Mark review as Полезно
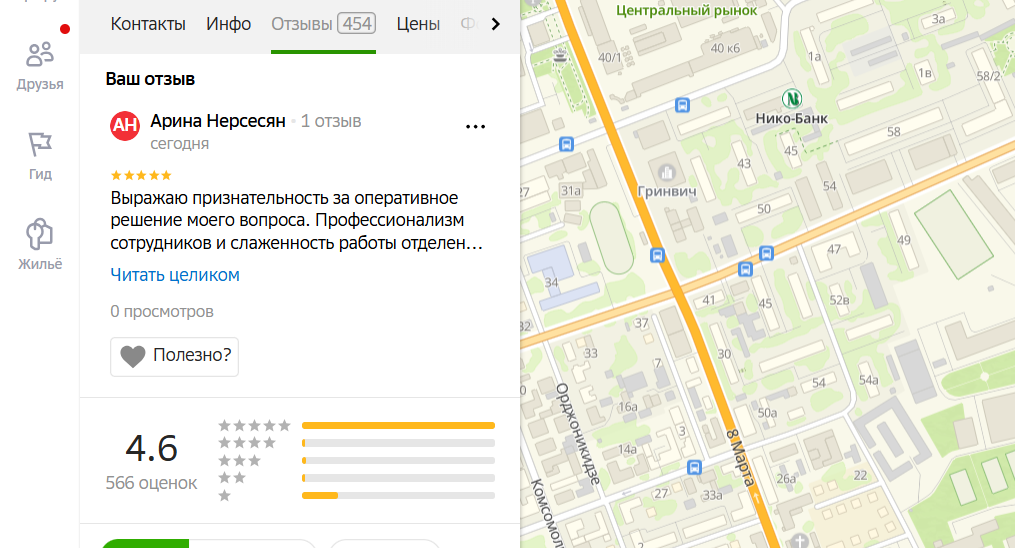Image resolution: width=1015 pixels, height=548 pixels. (x=174, y=356)
